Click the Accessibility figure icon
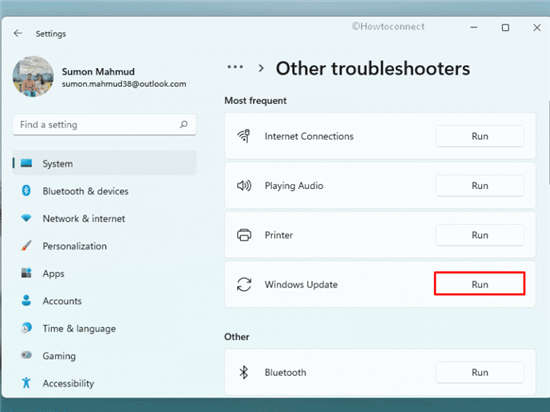This screenshot has height=412, width=550. coord(26,383)
